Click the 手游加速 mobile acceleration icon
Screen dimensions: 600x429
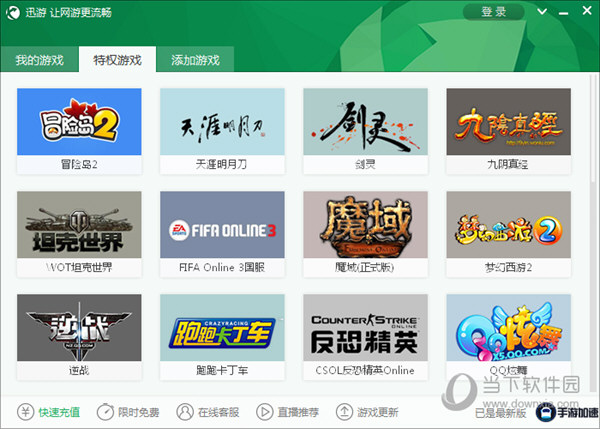coord(547,411)
